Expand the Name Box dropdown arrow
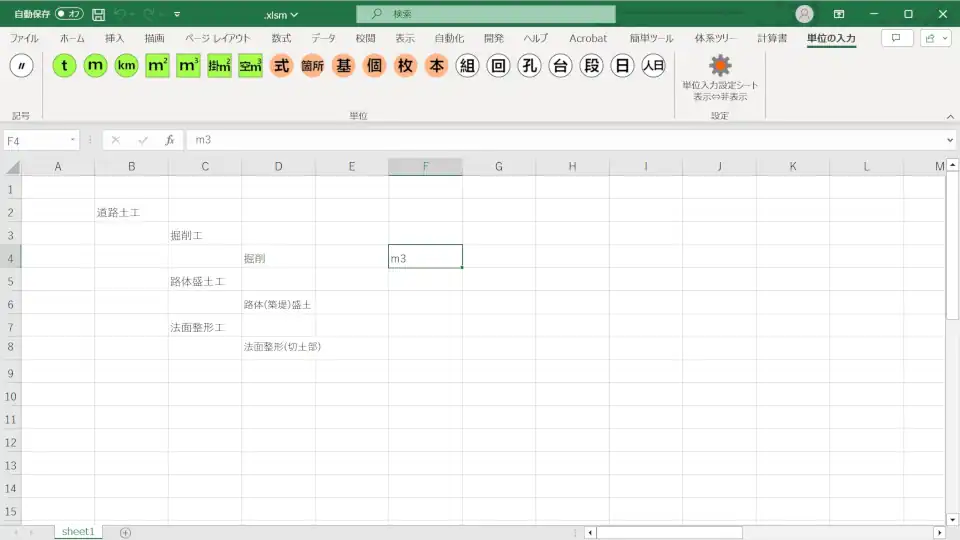960x540 pixels. (73, 141)
